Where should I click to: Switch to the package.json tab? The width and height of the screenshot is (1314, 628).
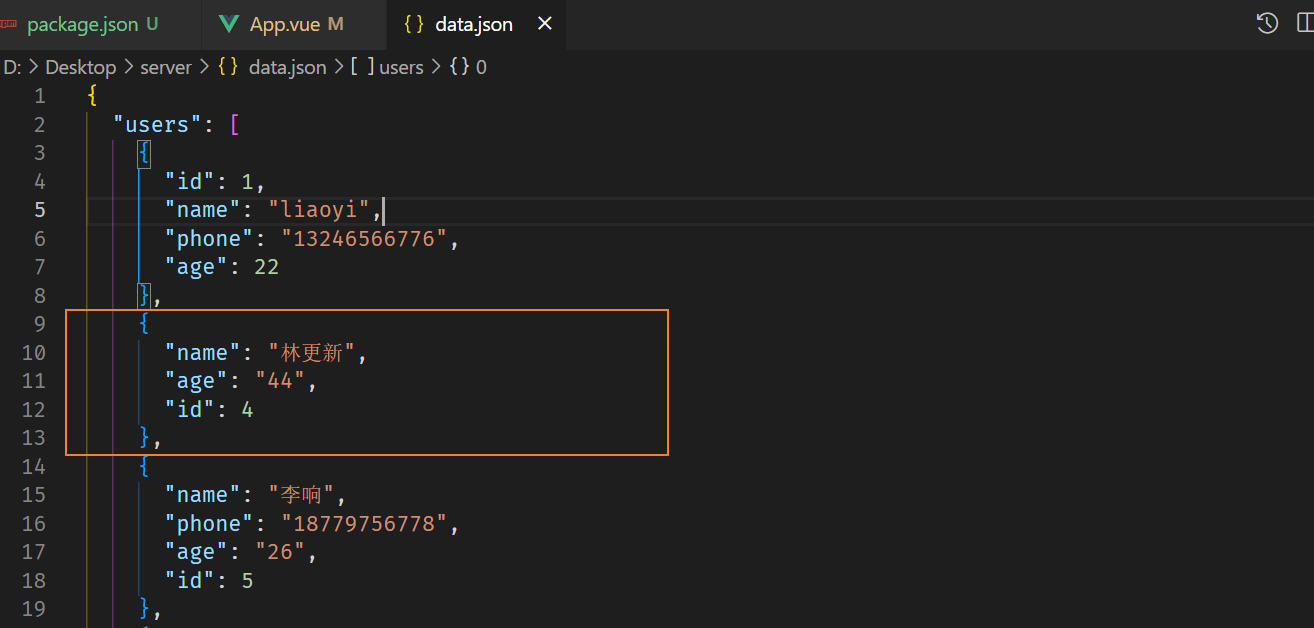(x=82, y=24)
